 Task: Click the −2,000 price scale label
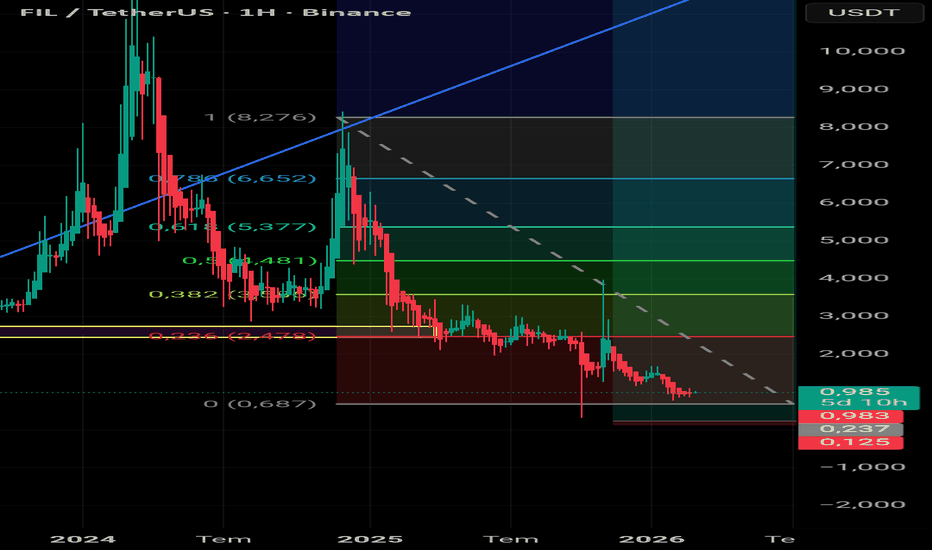[x=862, y=504]
